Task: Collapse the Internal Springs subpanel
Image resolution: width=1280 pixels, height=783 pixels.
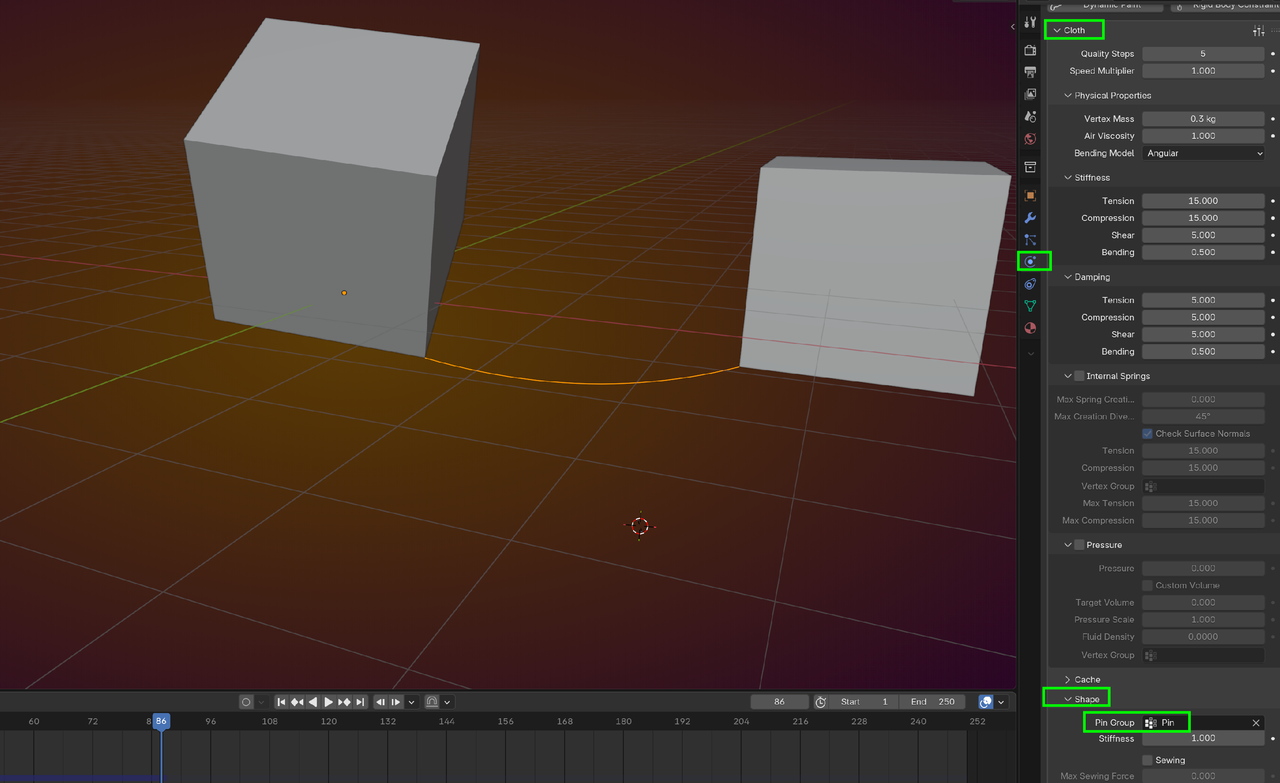Action: click(x=1068, y=376)
